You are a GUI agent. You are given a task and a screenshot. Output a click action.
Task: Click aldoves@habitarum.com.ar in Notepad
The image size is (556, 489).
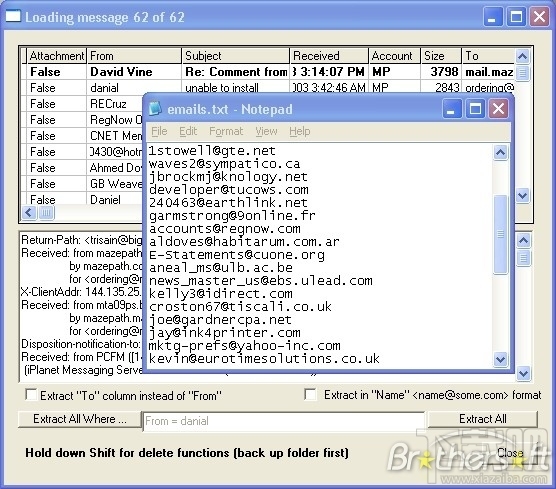[244, 242]
